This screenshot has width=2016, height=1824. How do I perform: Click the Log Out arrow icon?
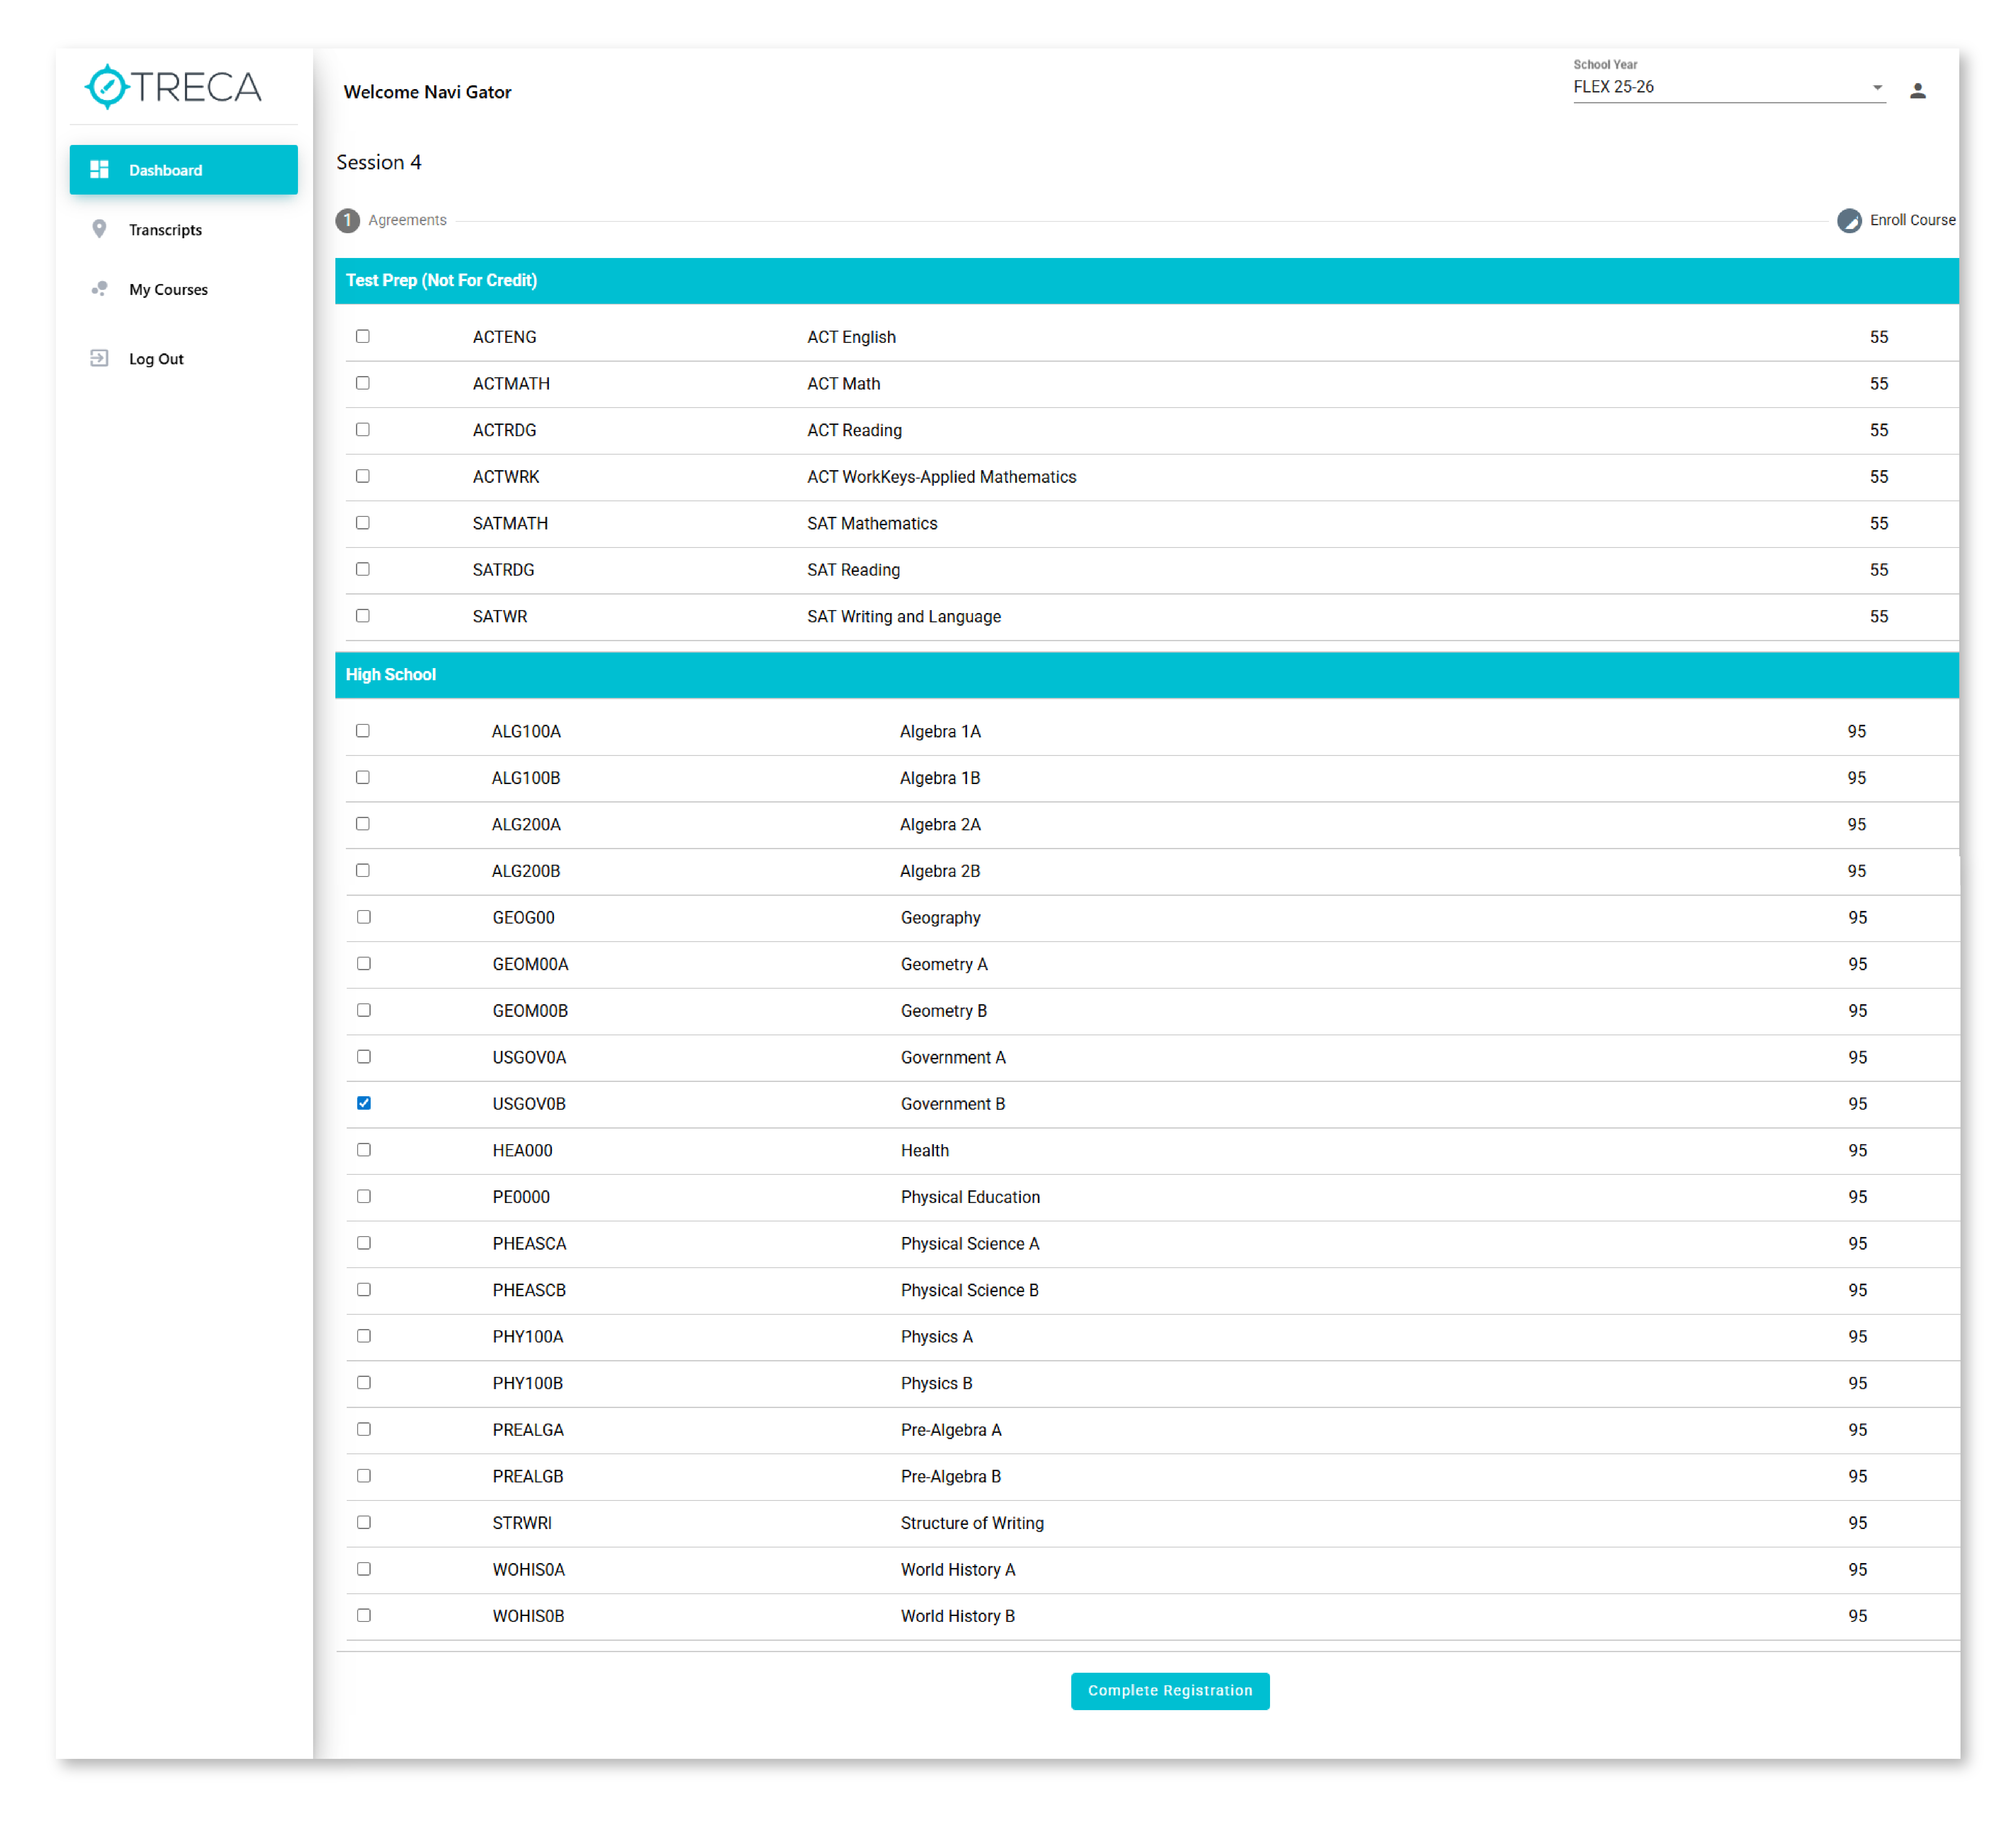click(99, 358)
